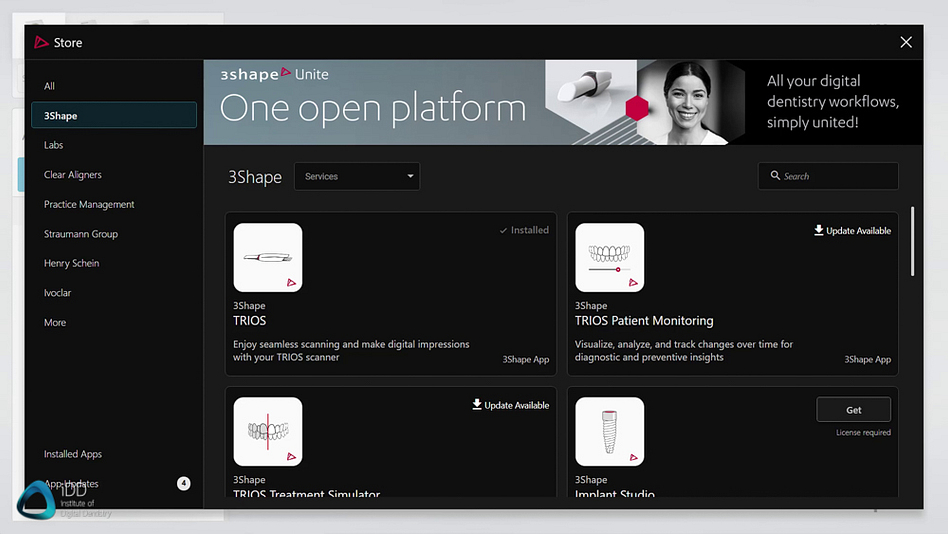Viewport: 948px width, 534px height.
Task: Open the Services filter dropdown
Action: tap(357, 176)
